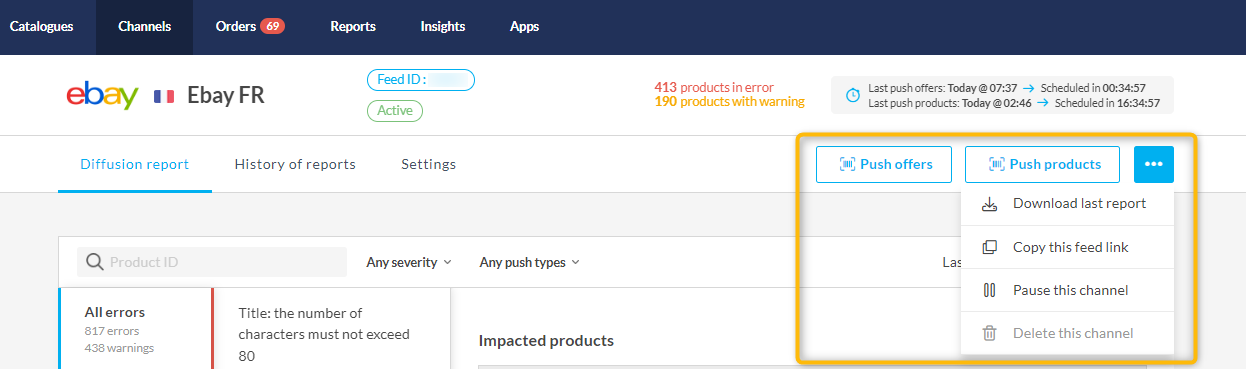Click the French flag icon beside Ebay FR
The width and height of the screenshot is (1246, 369).
click(164, 96)
